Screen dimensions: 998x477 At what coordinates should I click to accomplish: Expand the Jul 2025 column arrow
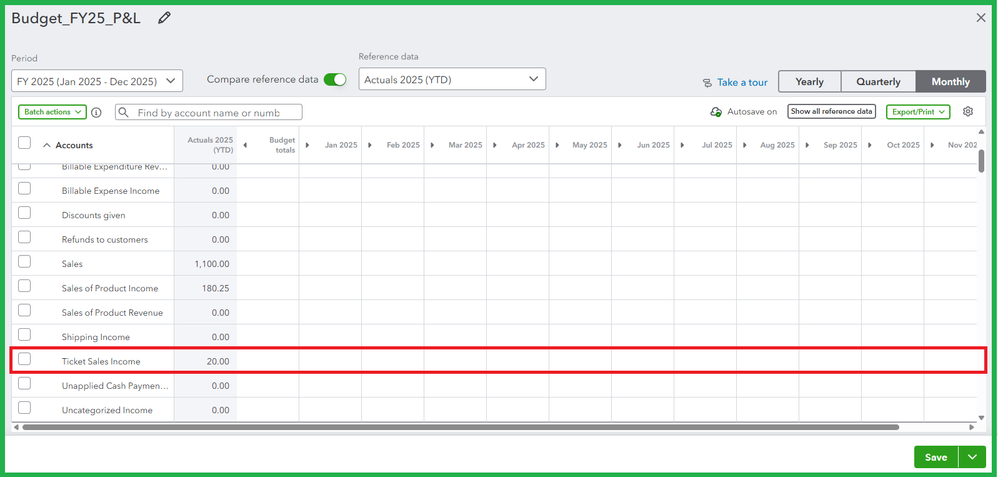pyautogui.click(x=682, y=145)
